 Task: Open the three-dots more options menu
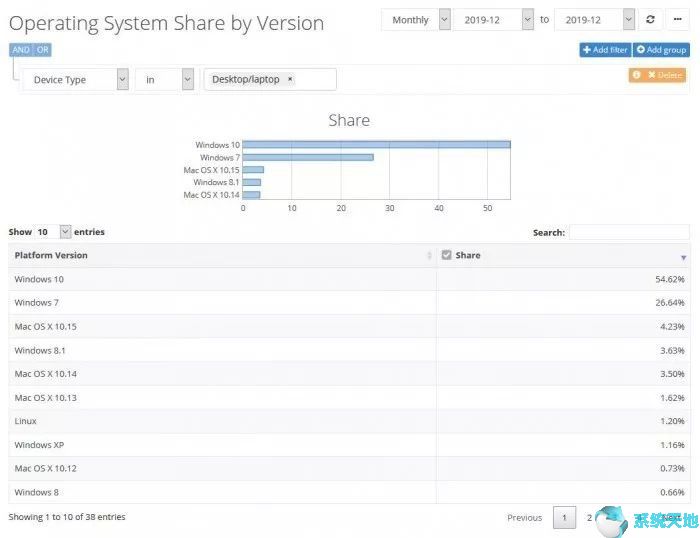(677, 20)
